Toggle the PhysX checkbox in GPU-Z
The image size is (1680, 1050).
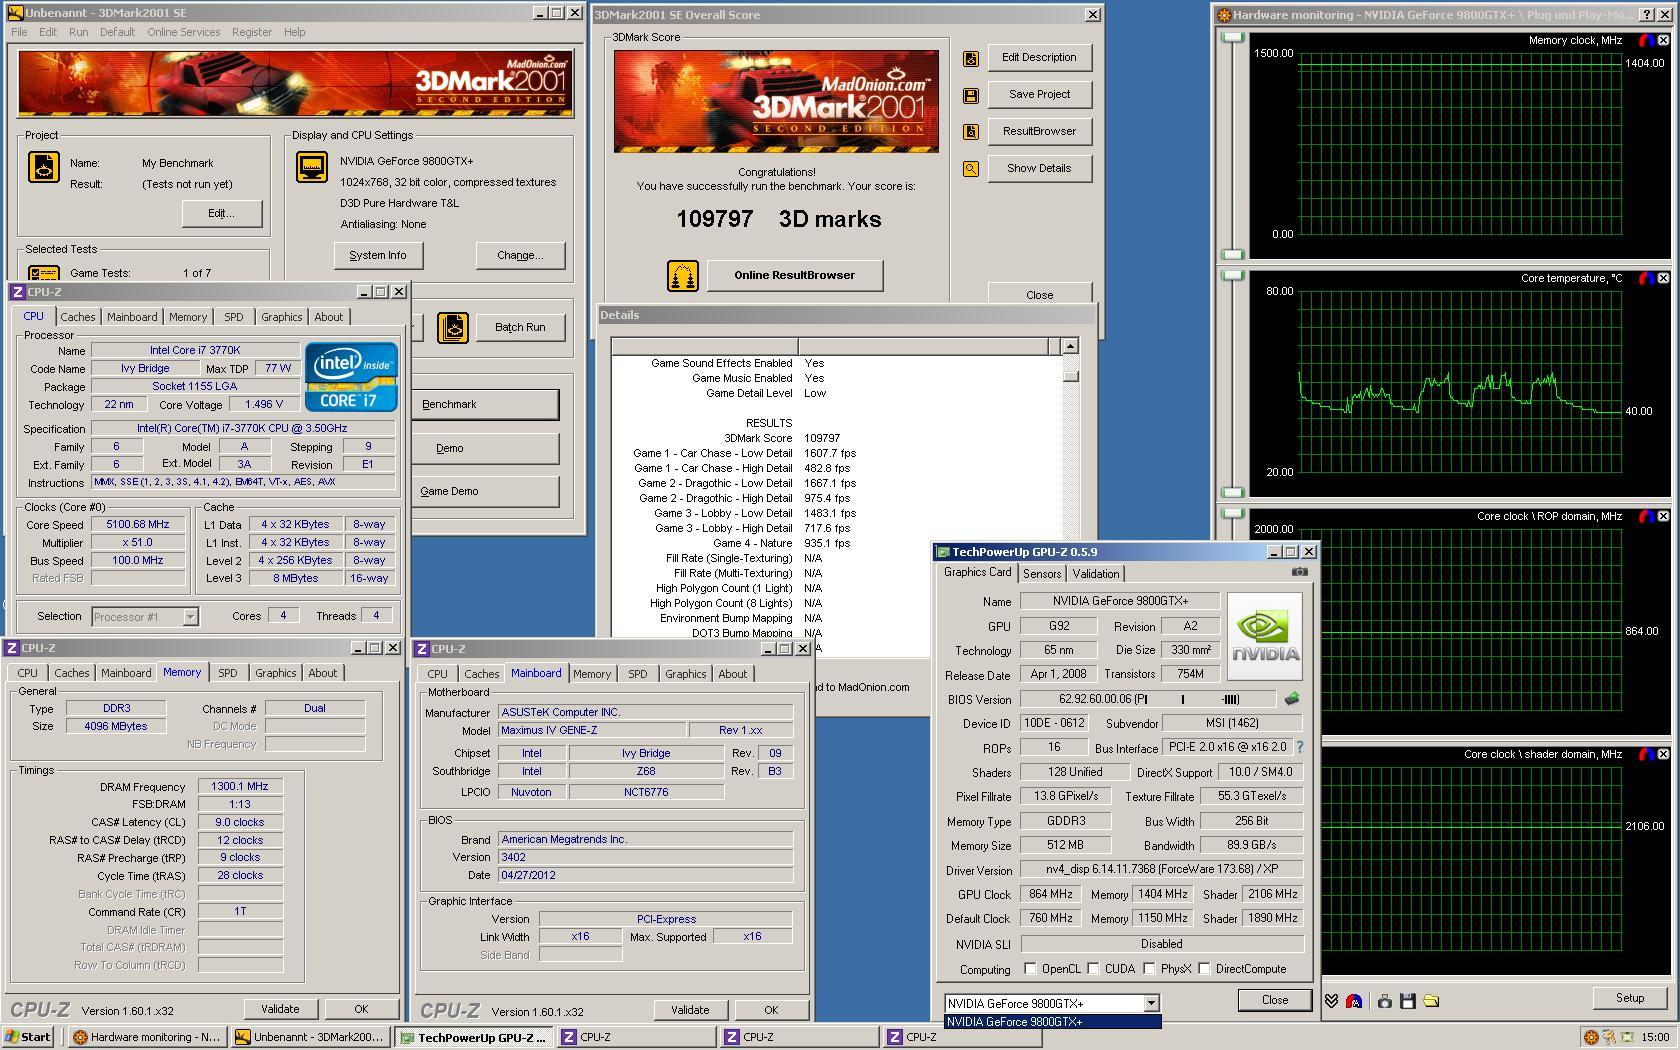click(x=1150, y=968)
